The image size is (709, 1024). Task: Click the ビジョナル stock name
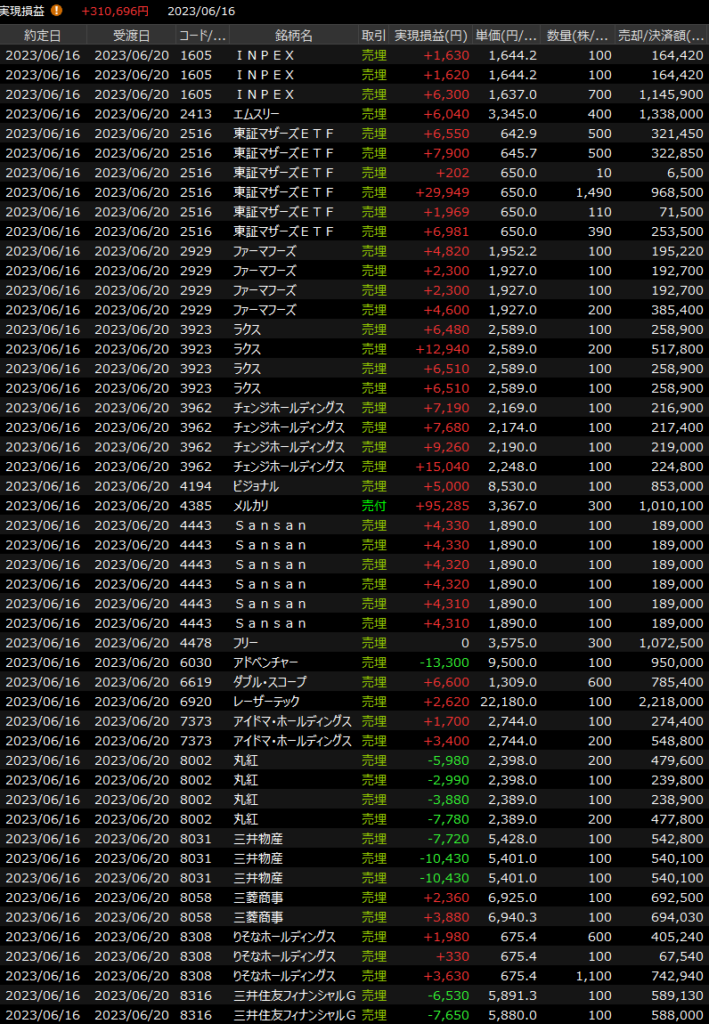tap(256, 486)
